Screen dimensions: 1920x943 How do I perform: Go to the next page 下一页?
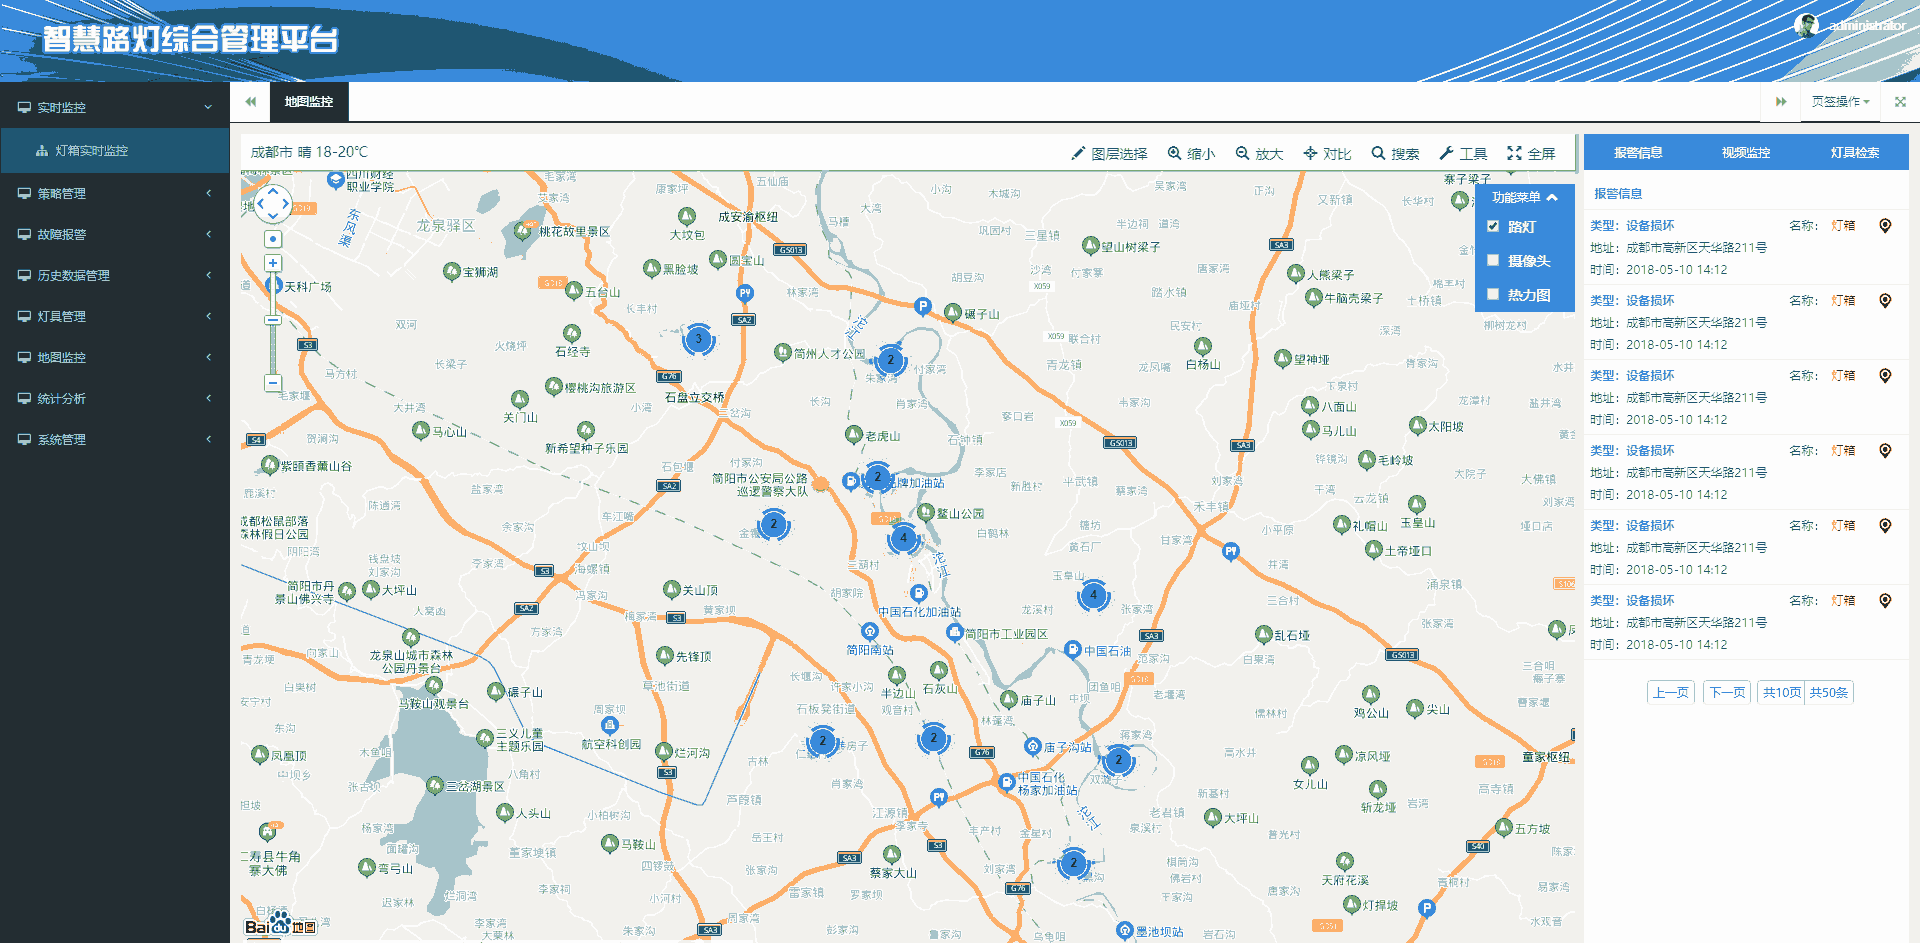click(x=1728, y=692)
